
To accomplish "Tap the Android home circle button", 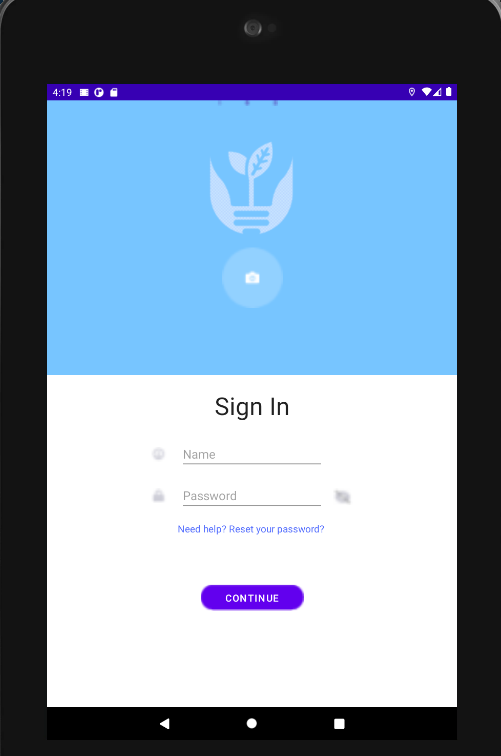I will 252,723.
